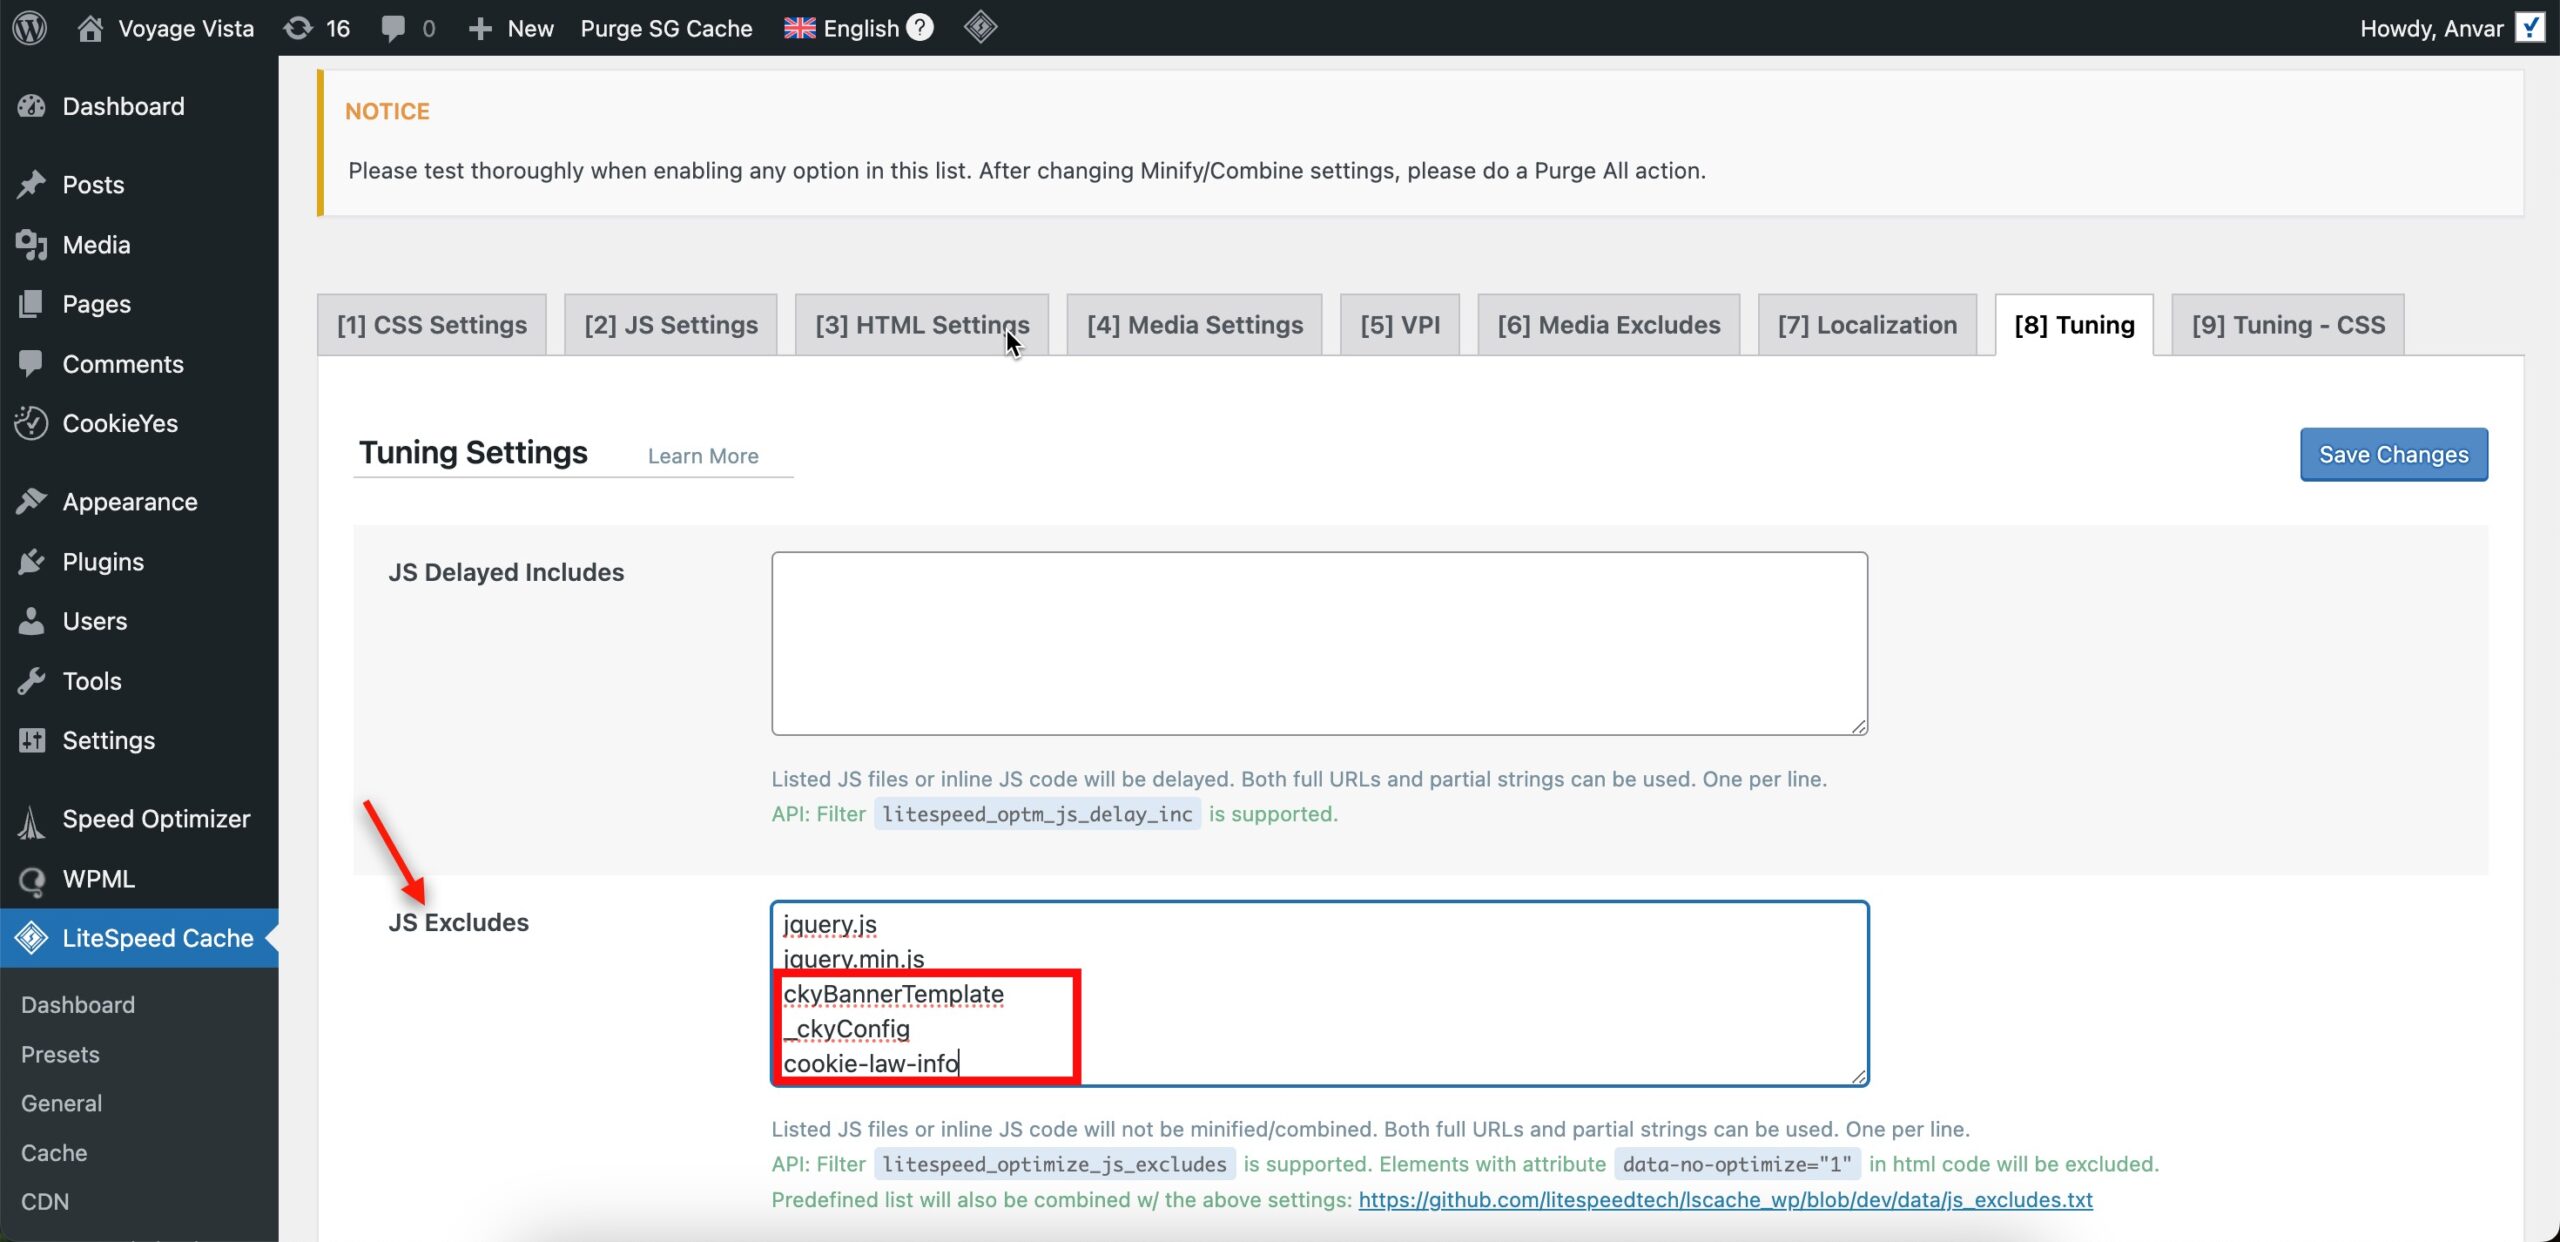Image resolution: width=2560 pixels, height=1242 pixels.
Task: Open the CDN submenu item
Action: click(45, 1202)
